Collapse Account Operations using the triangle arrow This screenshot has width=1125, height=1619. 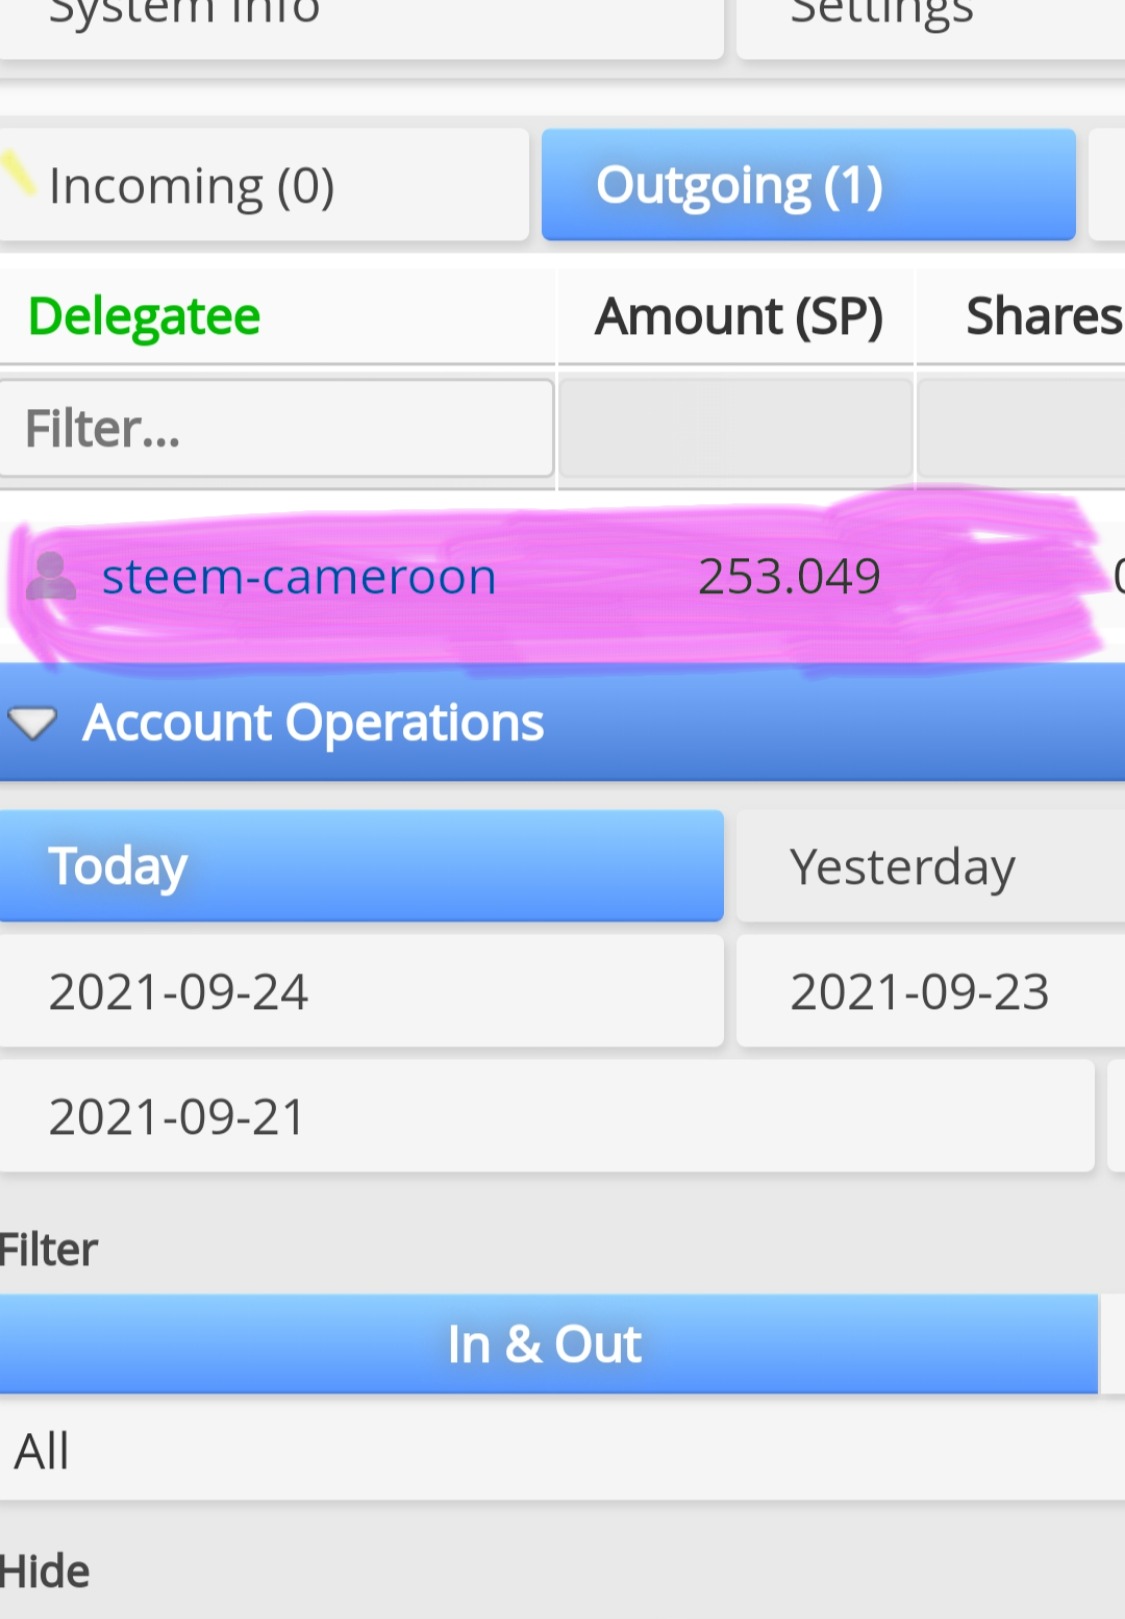32,722
